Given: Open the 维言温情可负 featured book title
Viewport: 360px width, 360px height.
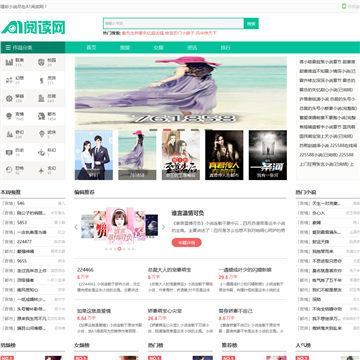Looking at the screenshot, I should (x=188, y=213).
